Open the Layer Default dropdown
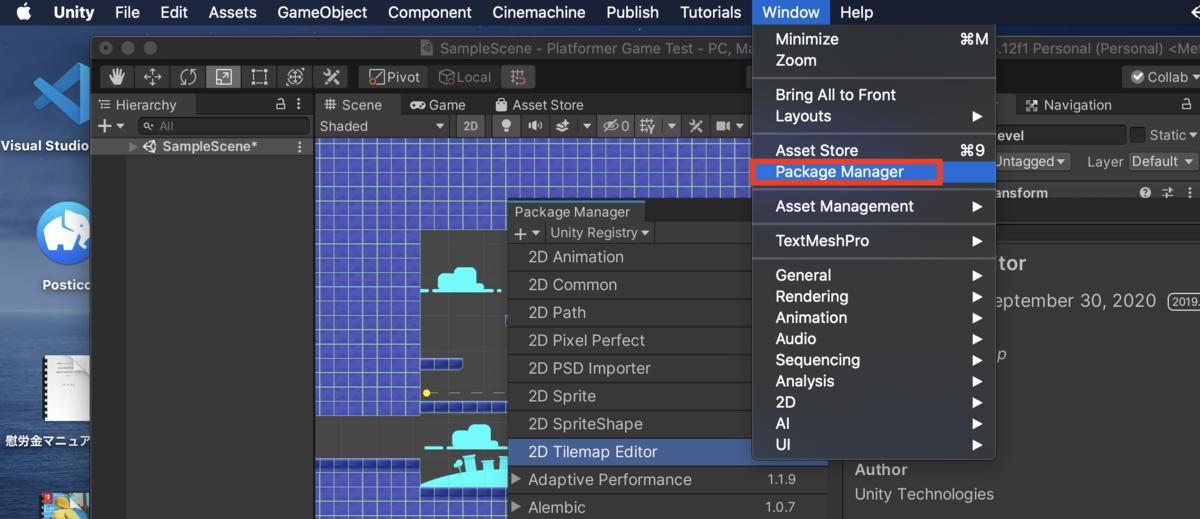The image size is (1200, 519). point(1163,161)
